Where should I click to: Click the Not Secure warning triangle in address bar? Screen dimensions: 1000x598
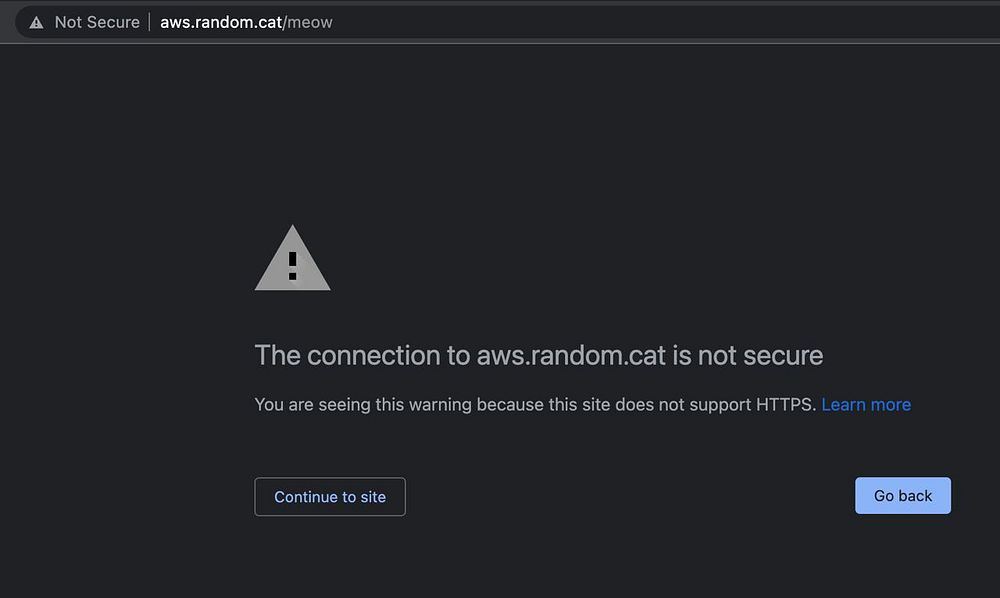[x=37, y=22]
